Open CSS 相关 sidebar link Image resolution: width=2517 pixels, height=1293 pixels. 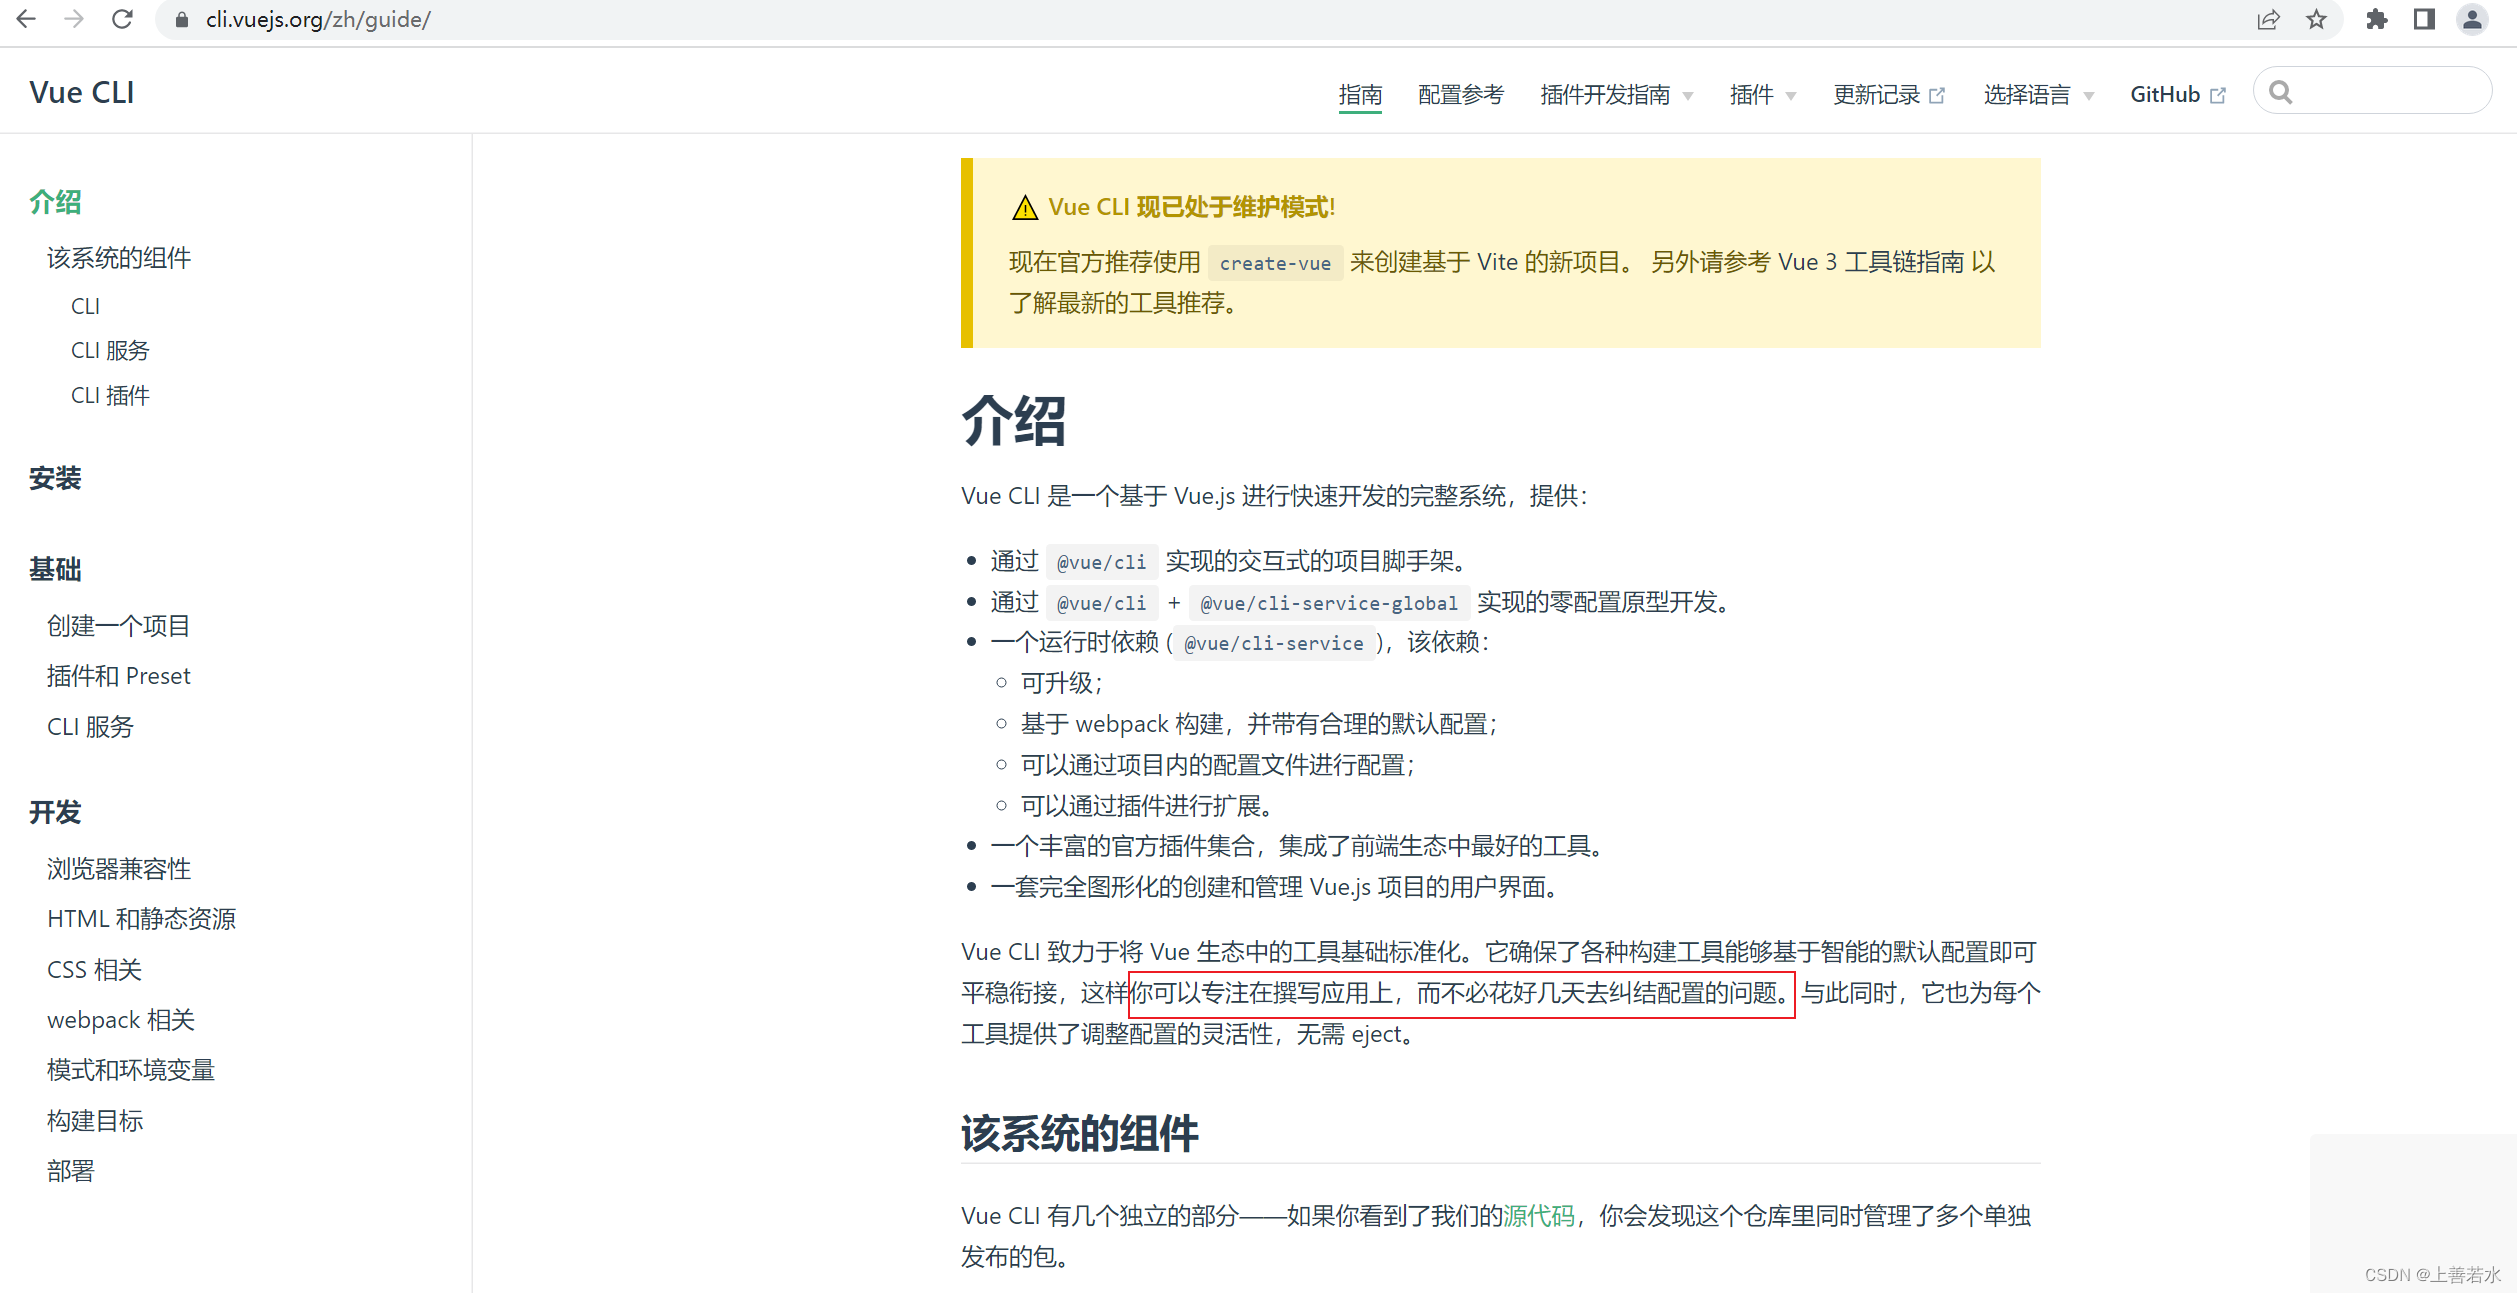click(94, 970)
